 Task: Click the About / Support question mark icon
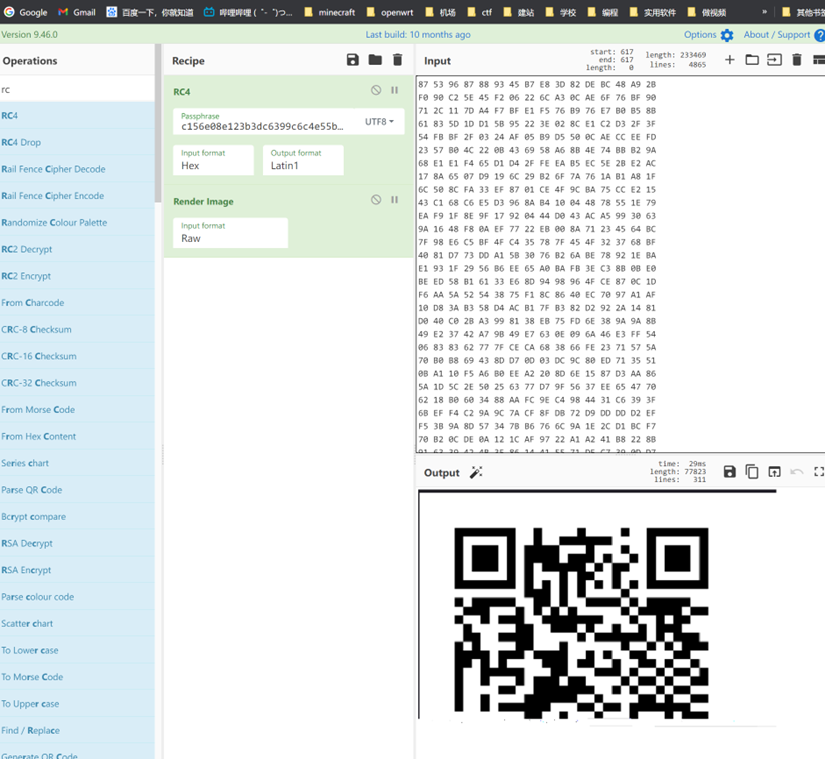(x=819, y=35)
